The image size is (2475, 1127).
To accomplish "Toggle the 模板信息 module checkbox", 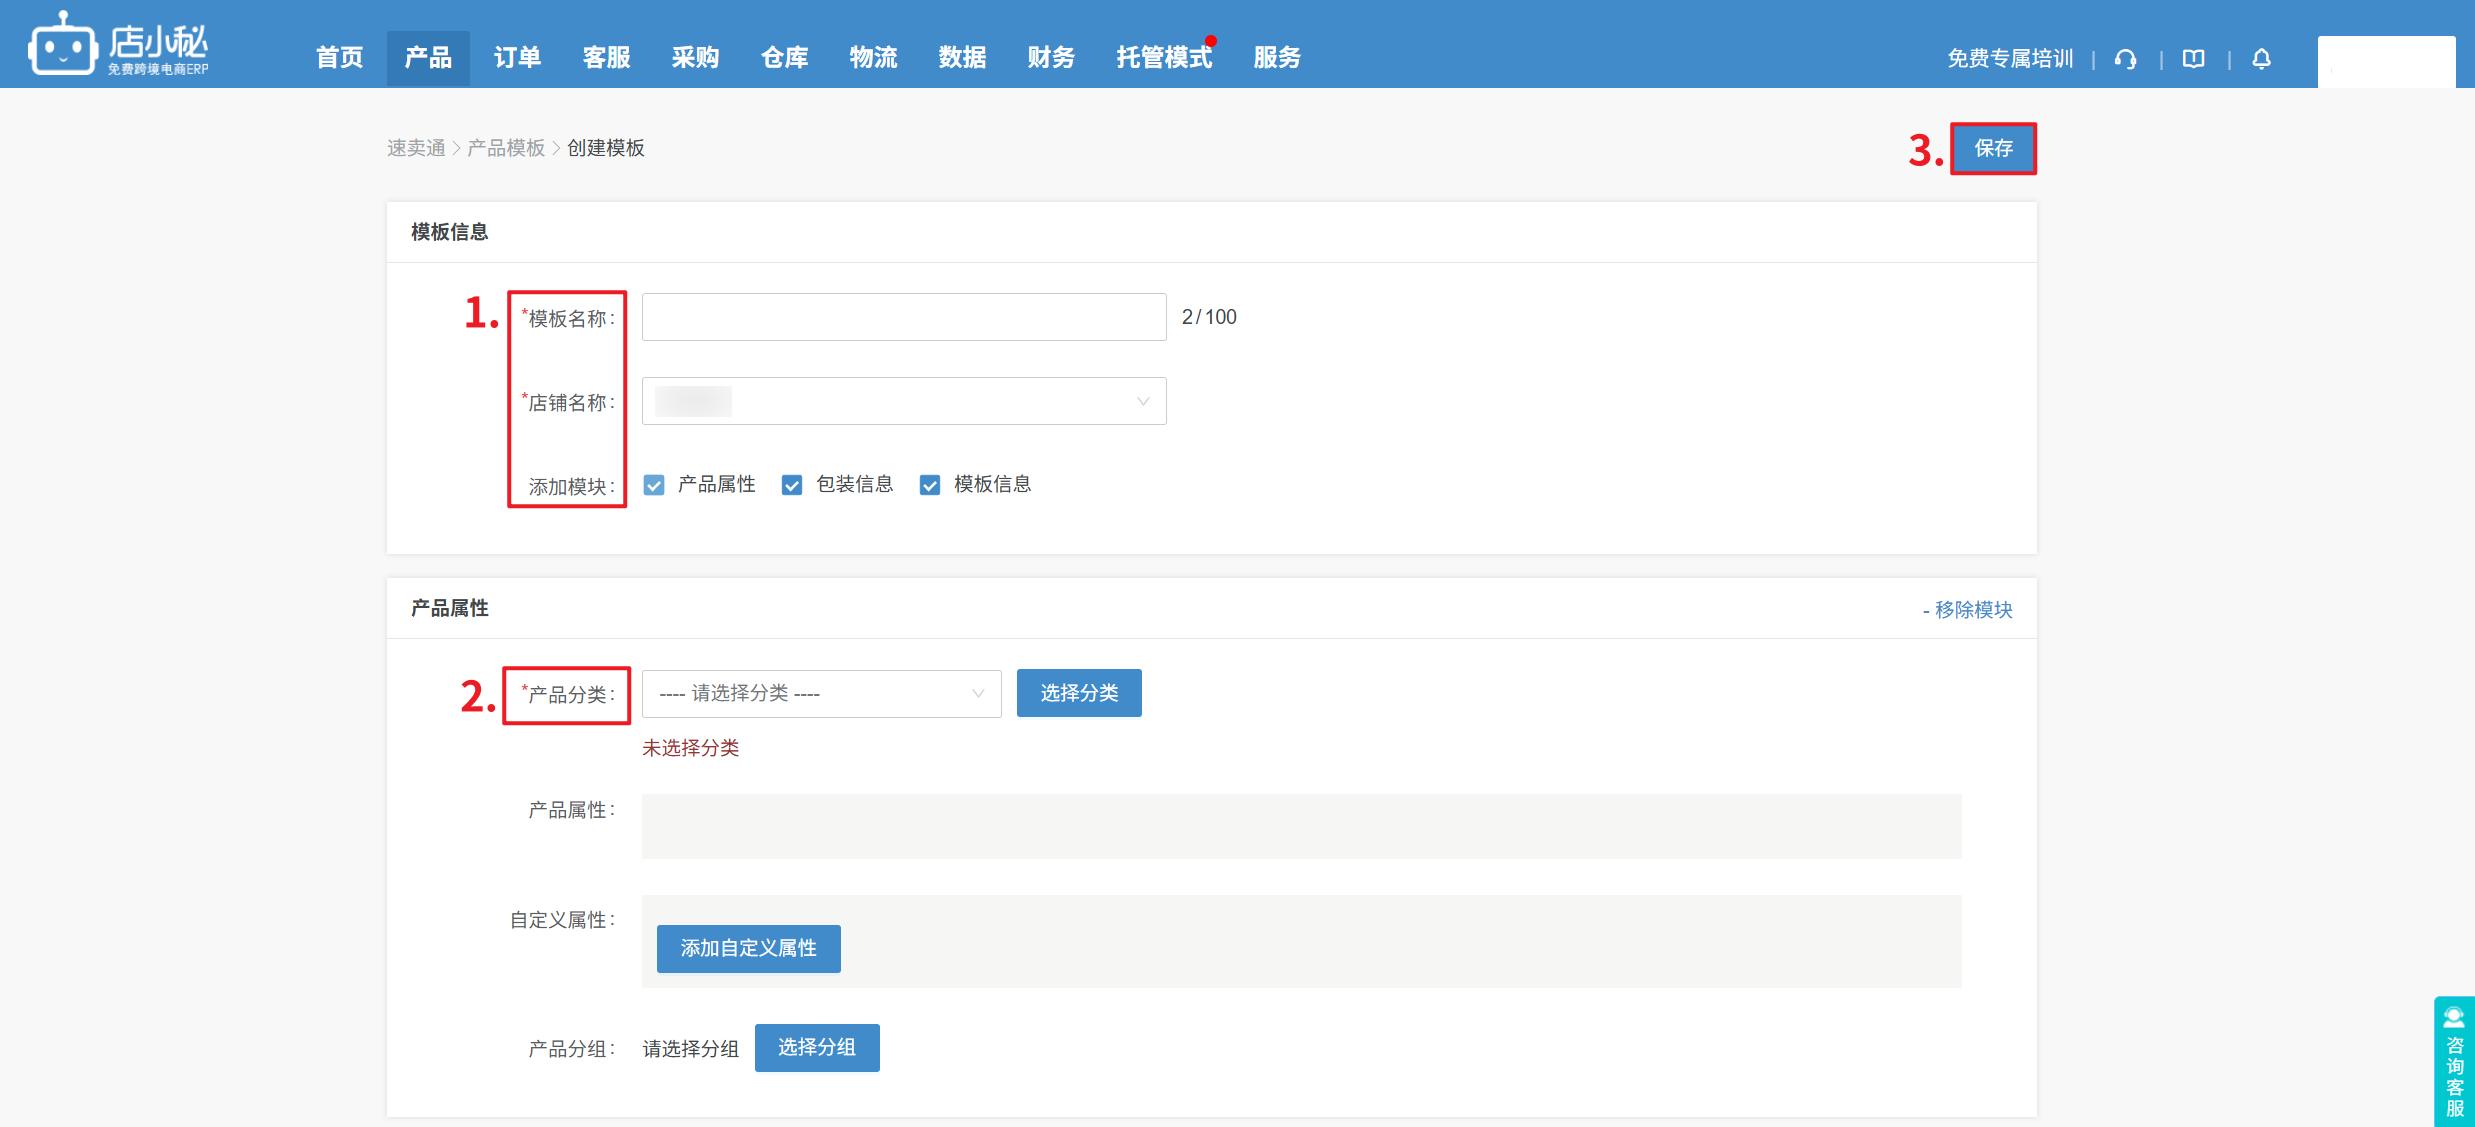I will tap(930, 485).
